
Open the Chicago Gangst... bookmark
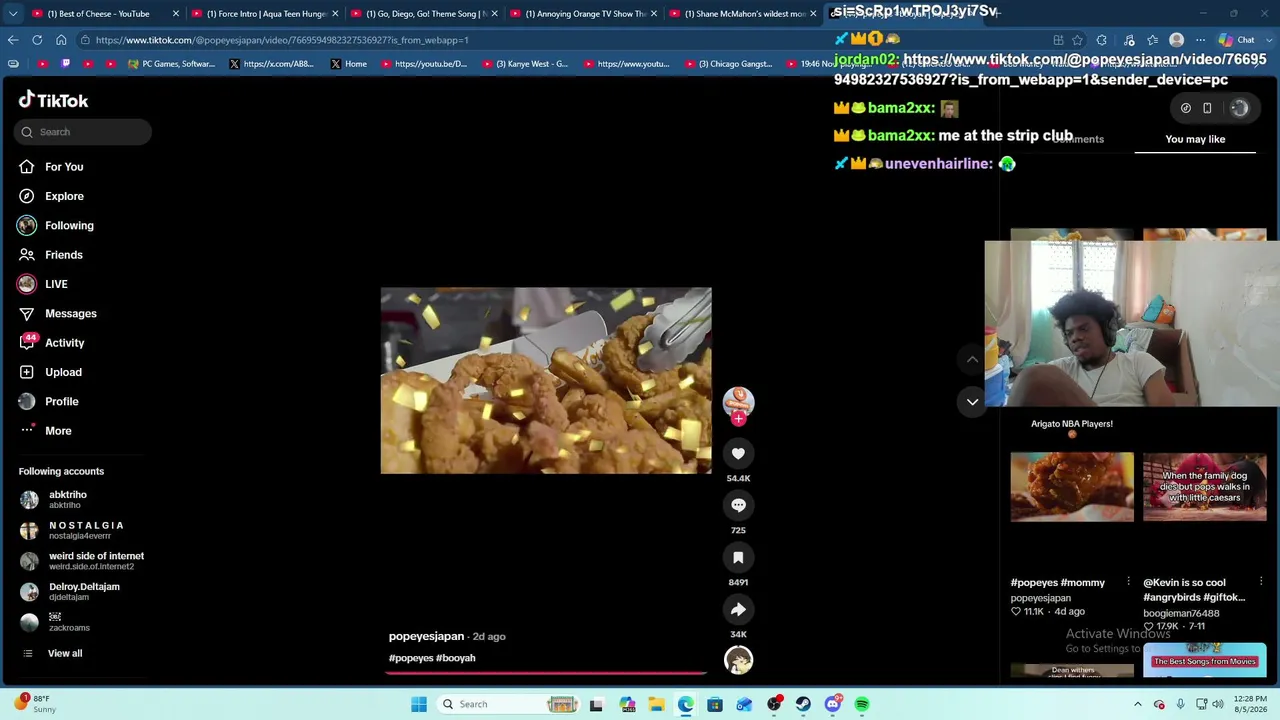728,64
